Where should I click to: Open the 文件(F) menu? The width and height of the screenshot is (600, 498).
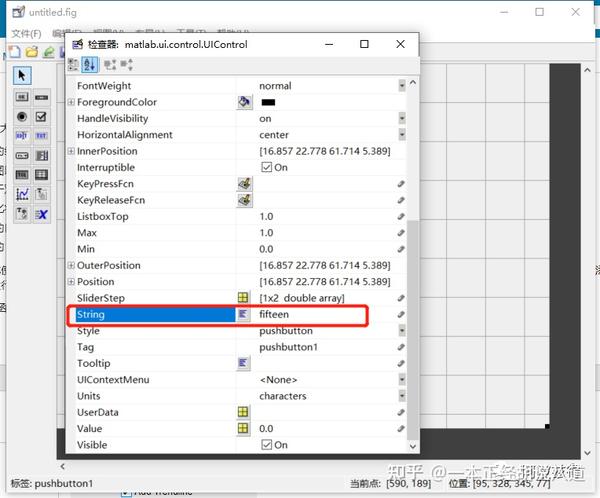tap(26, 34)
